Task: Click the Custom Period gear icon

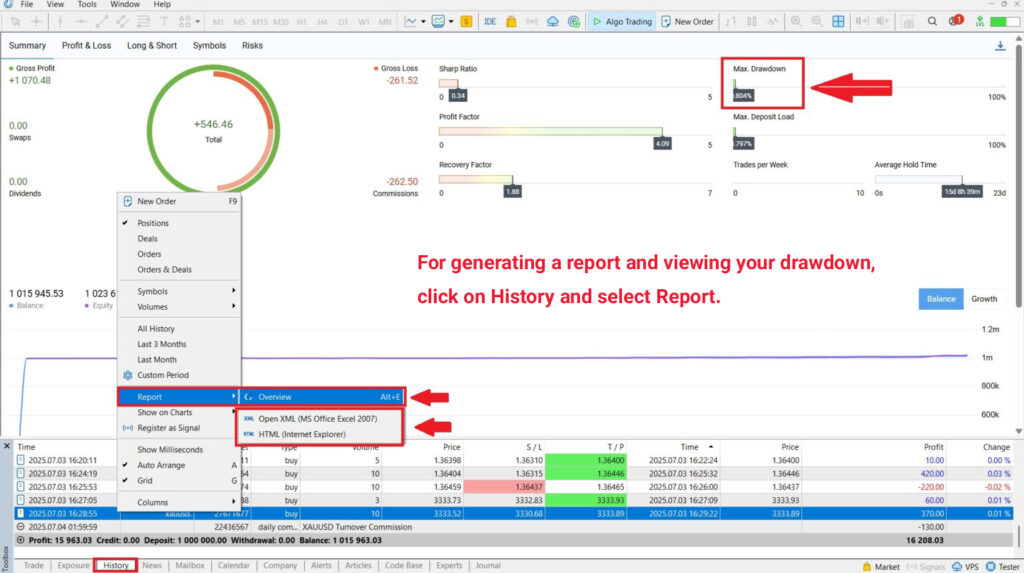Action: pyautogui.click(x=127, y=375)
